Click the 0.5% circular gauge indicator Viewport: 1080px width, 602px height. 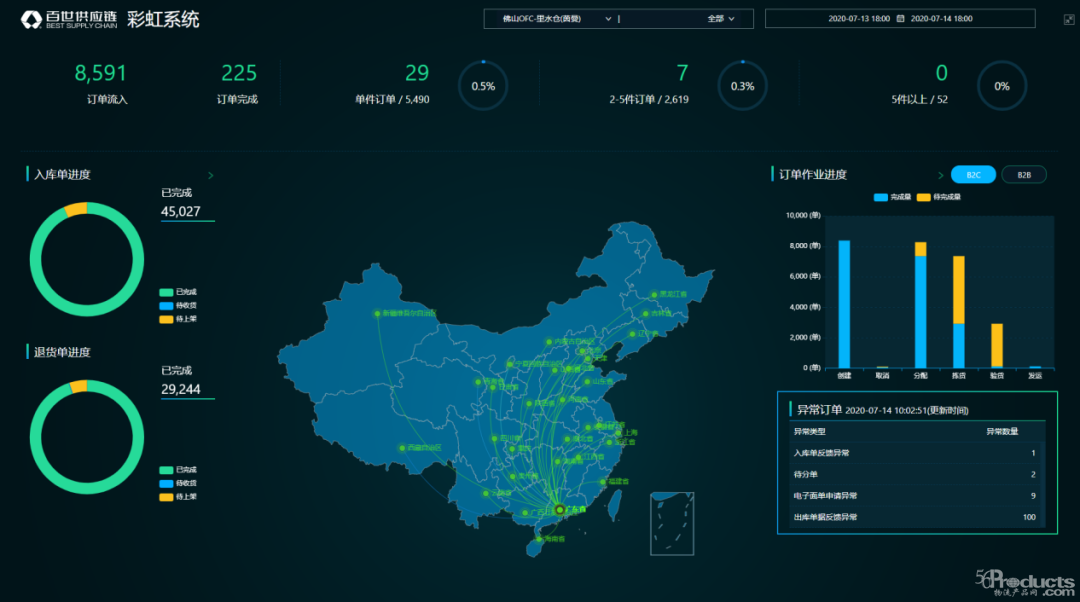[x=482, y=86]
